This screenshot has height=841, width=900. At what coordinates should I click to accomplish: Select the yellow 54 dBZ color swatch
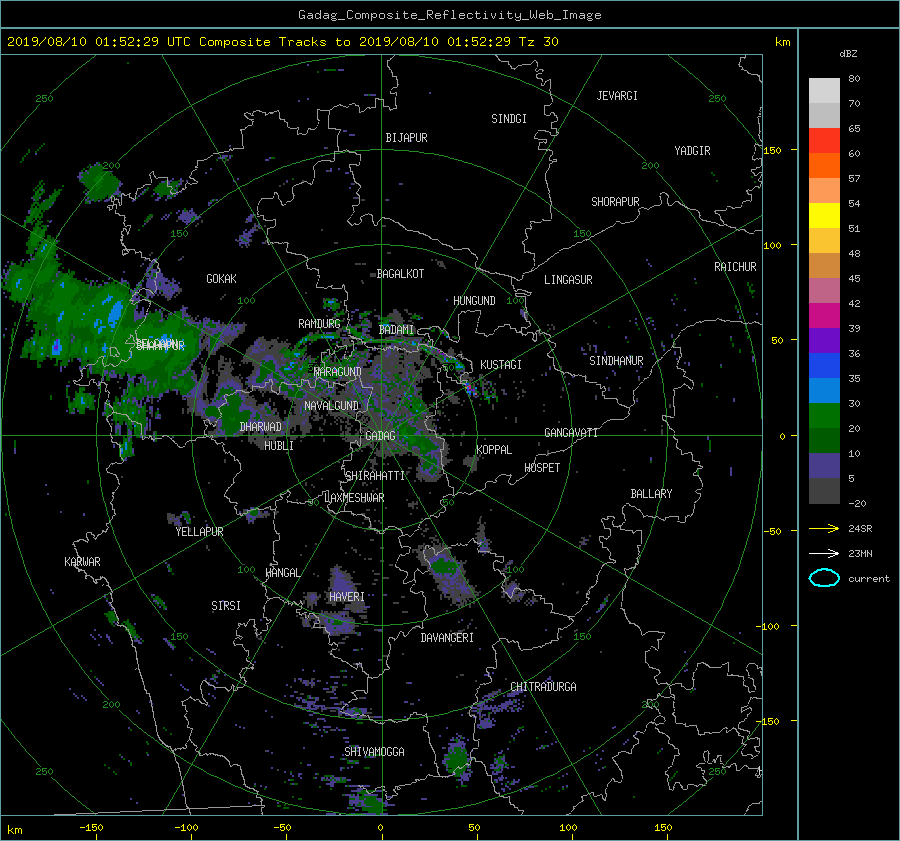point(824,215)
